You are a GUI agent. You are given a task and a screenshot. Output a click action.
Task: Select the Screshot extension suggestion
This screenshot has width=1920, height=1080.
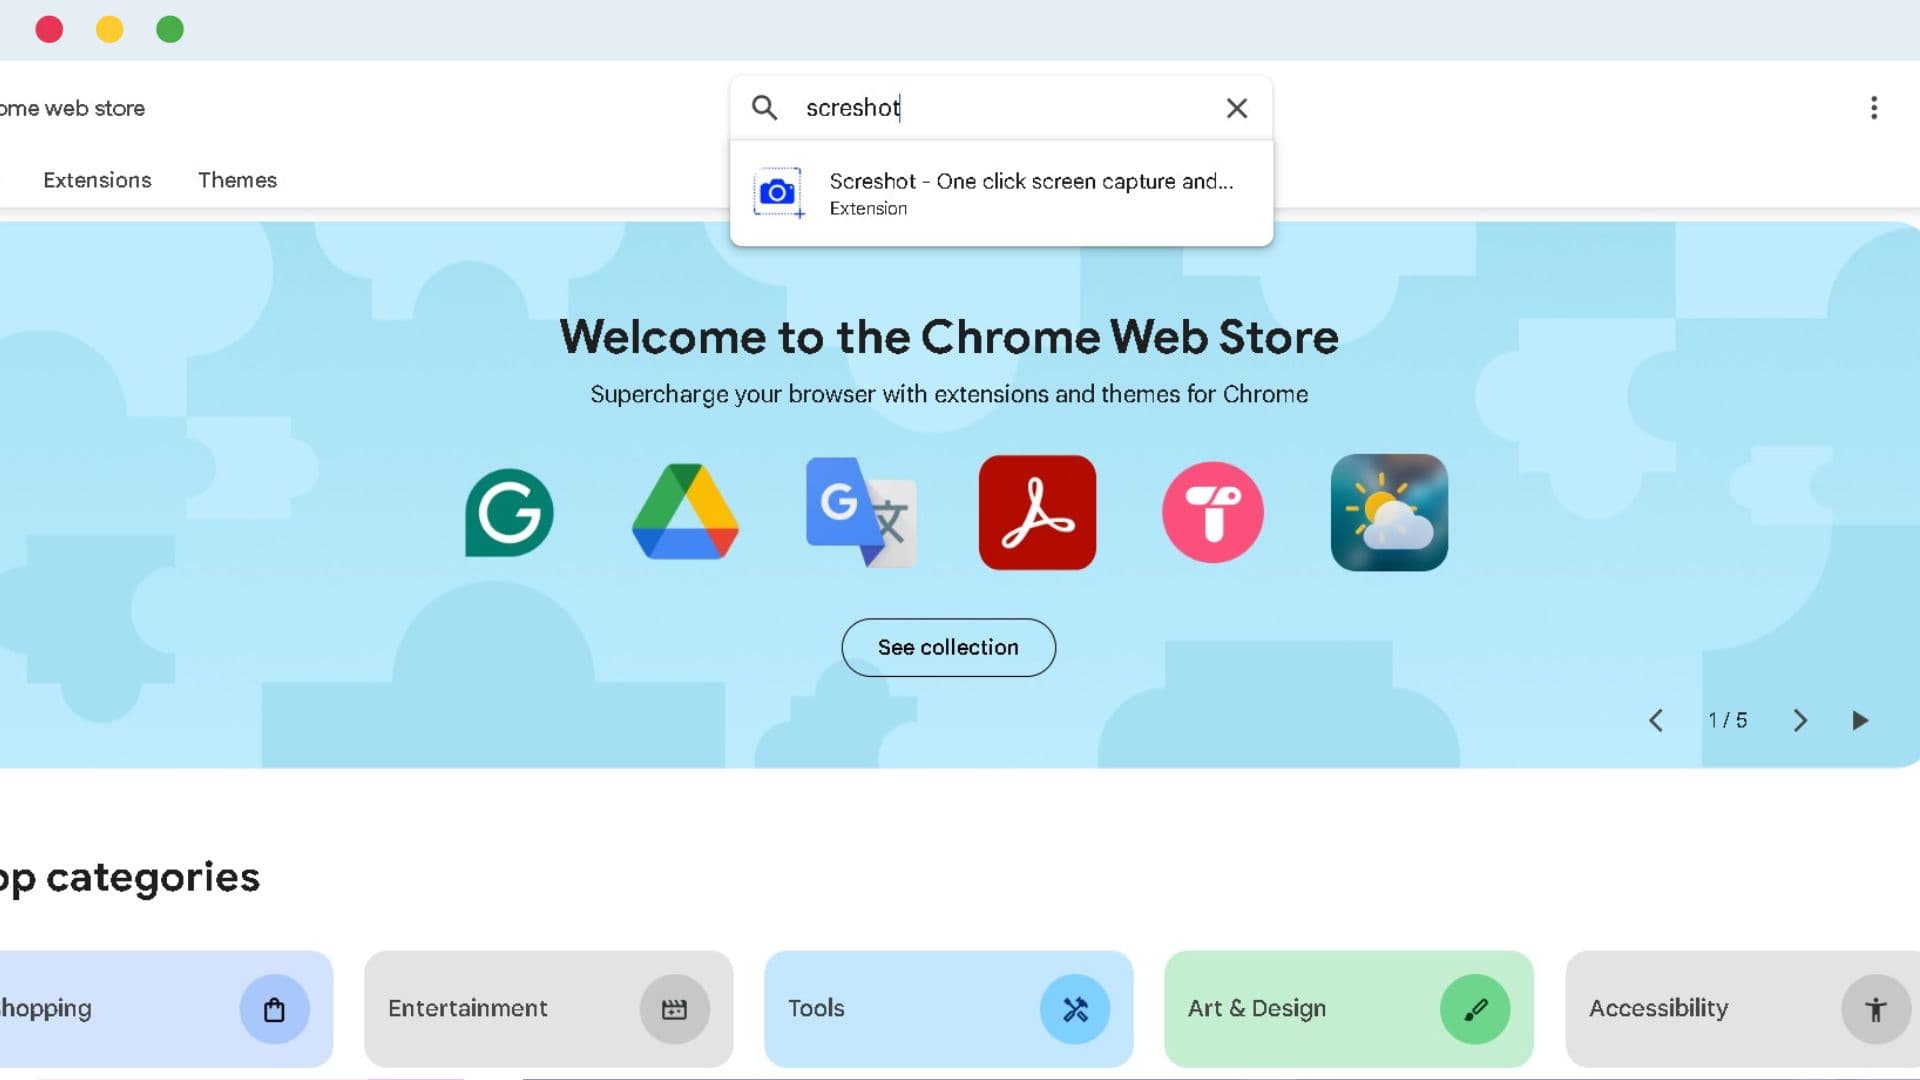(1001, 193)
